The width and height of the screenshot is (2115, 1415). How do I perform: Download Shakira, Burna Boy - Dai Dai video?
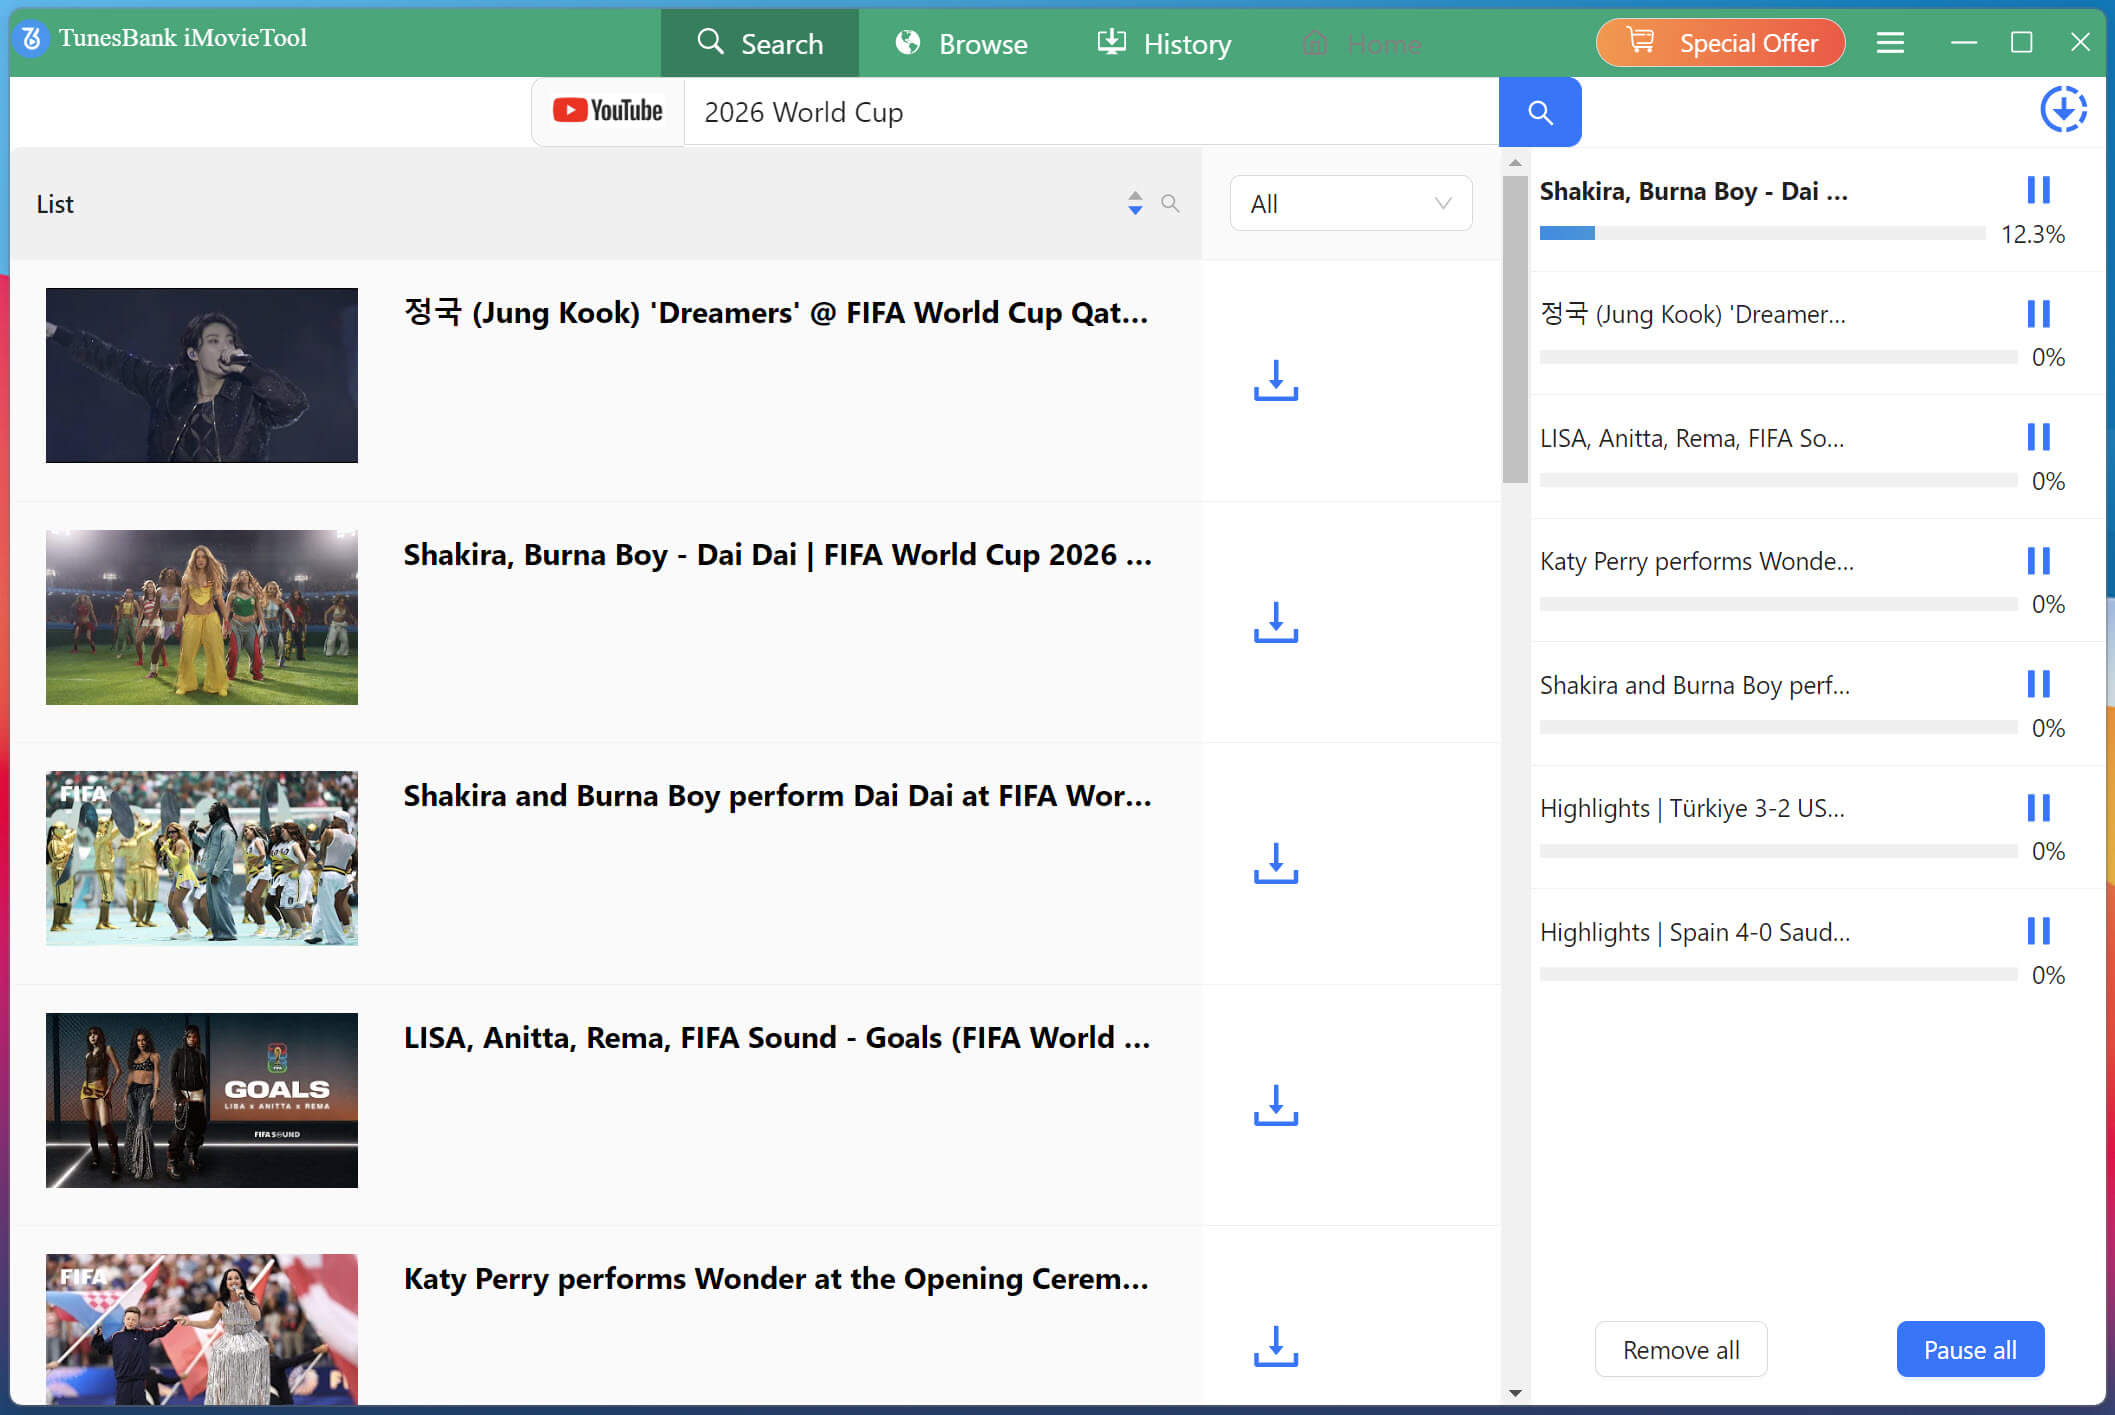coord(1276,622)
